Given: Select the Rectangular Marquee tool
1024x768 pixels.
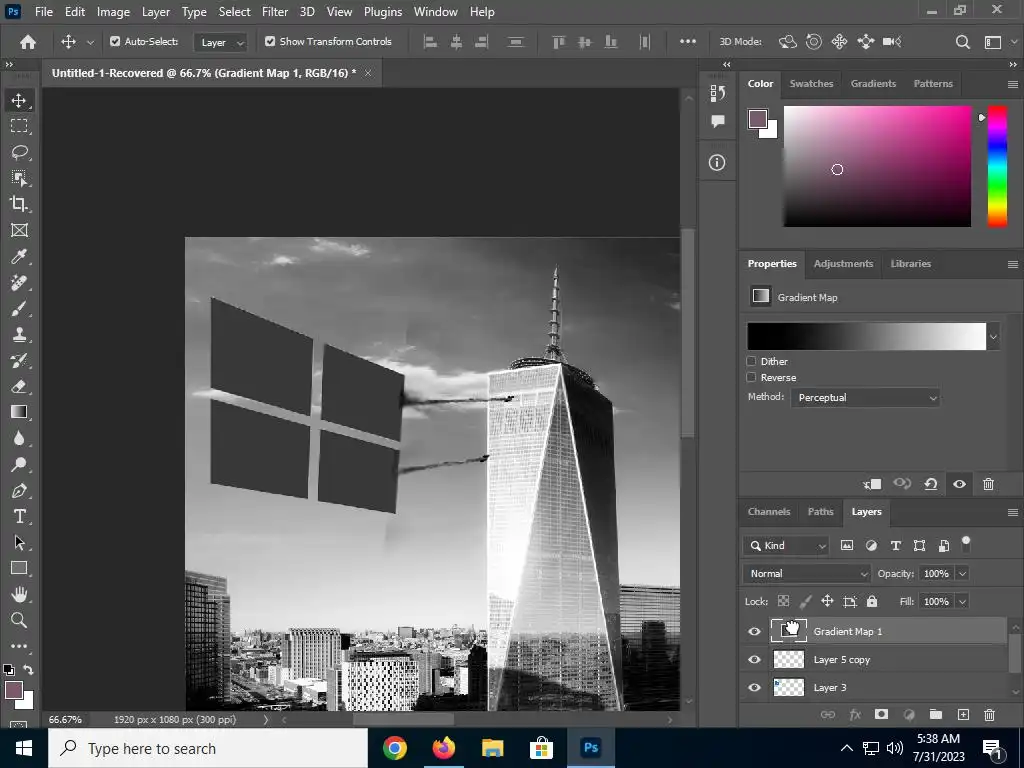Looking at the screenshot, I should coord(19,126).
